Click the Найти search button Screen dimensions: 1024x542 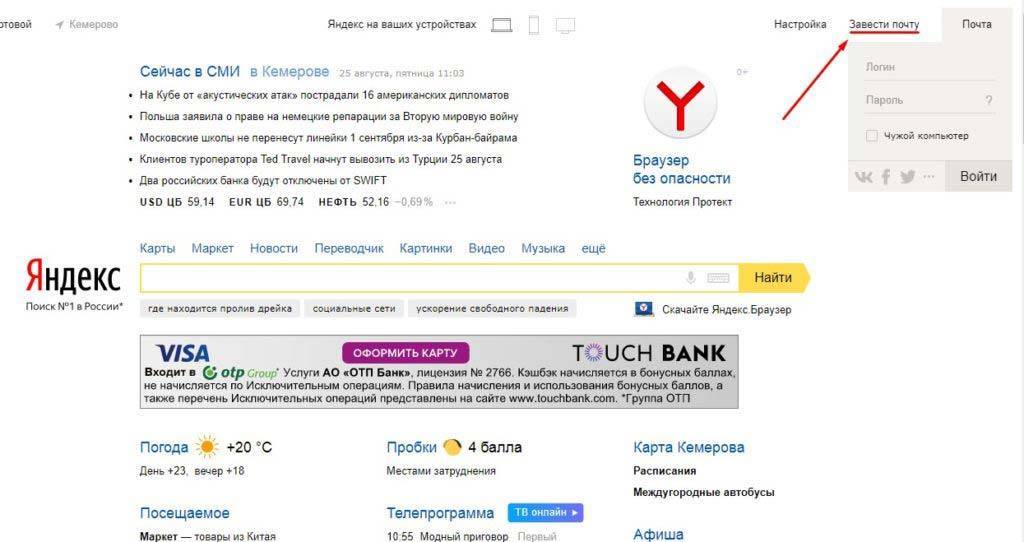tap(774, 278)
